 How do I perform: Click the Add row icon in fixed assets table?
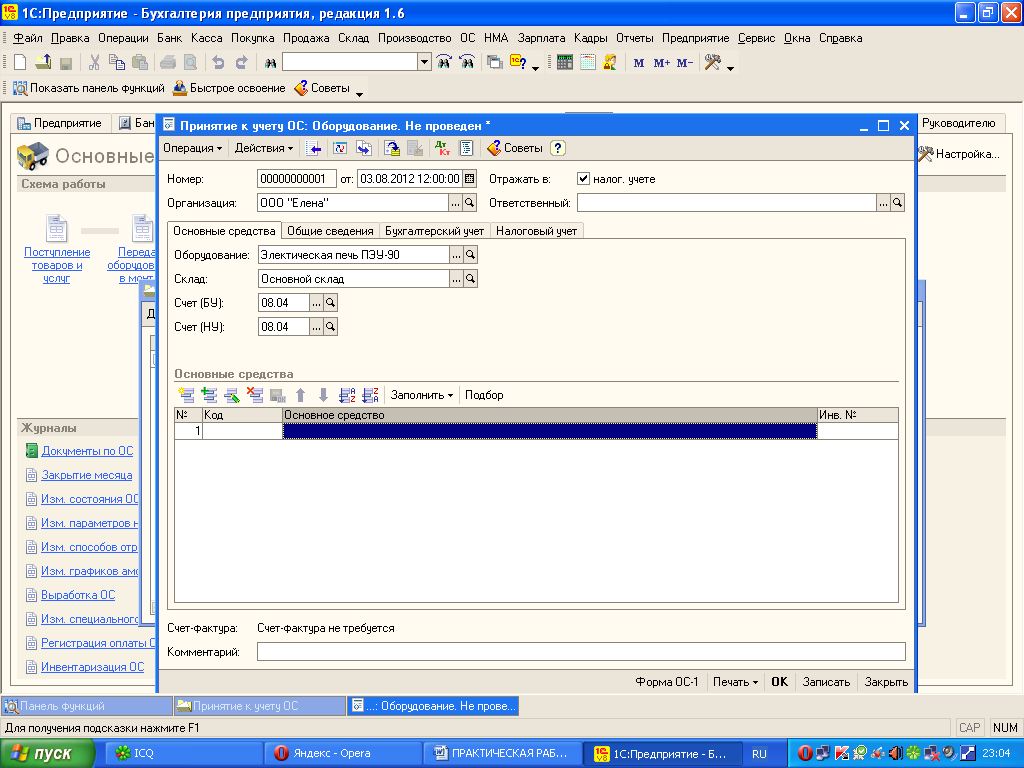[186, 394]
